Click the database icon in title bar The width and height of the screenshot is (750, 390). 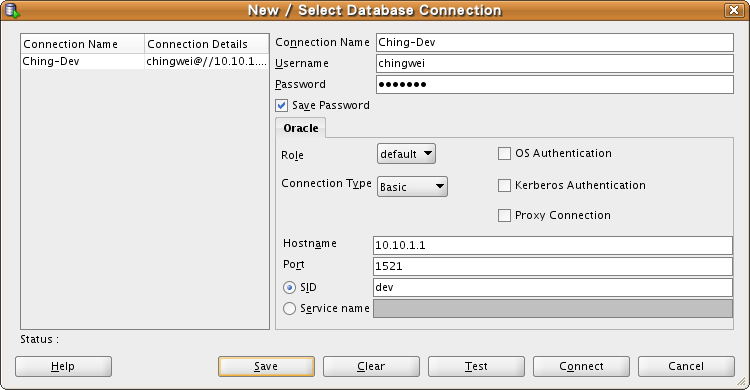(11, 10)
